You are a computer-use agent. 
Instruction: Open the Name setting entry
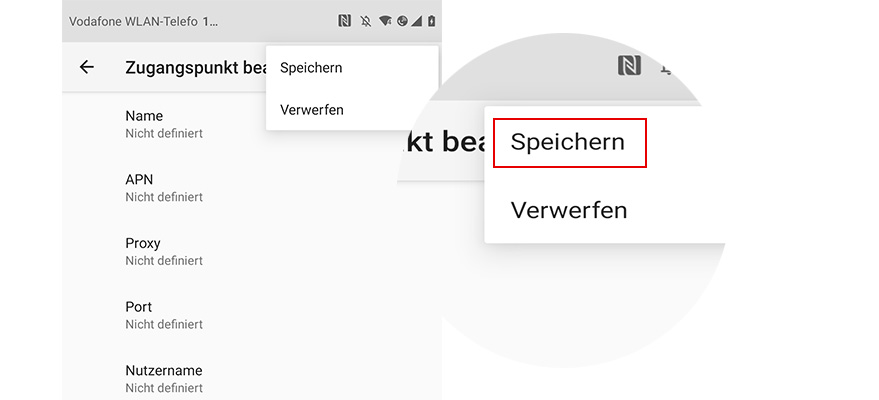pos(164,124)
